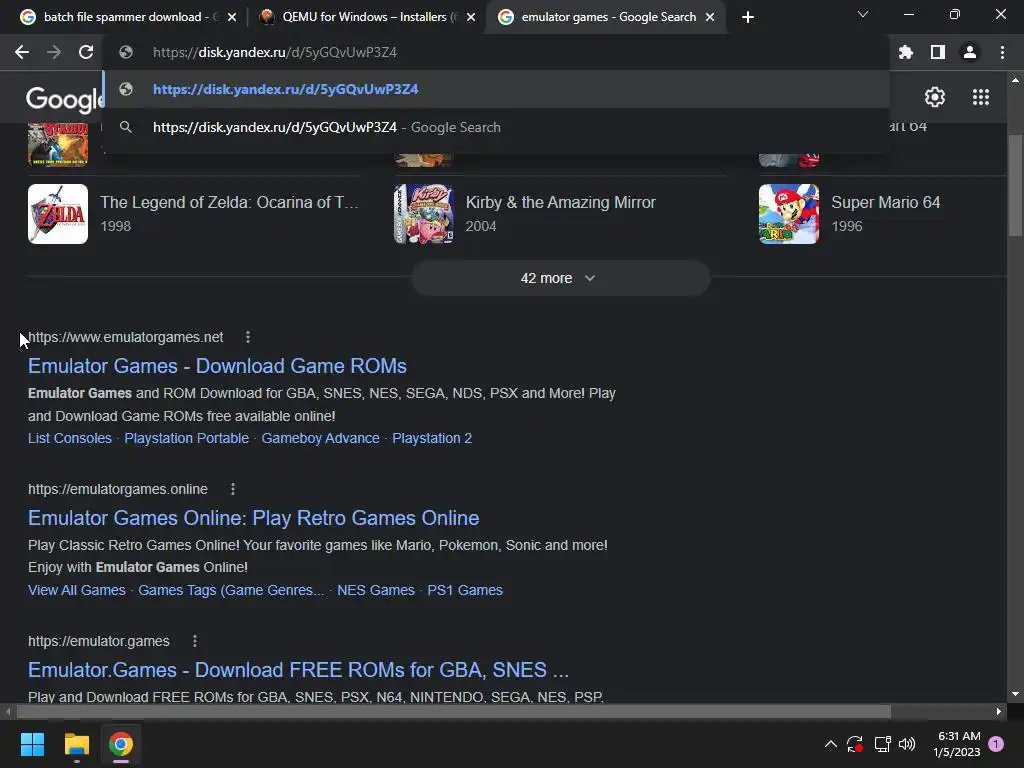The image size is (1024, 768).
Task: Click the https://www.emulatorgames.net URL text
Action: click(x=125, y=337)
